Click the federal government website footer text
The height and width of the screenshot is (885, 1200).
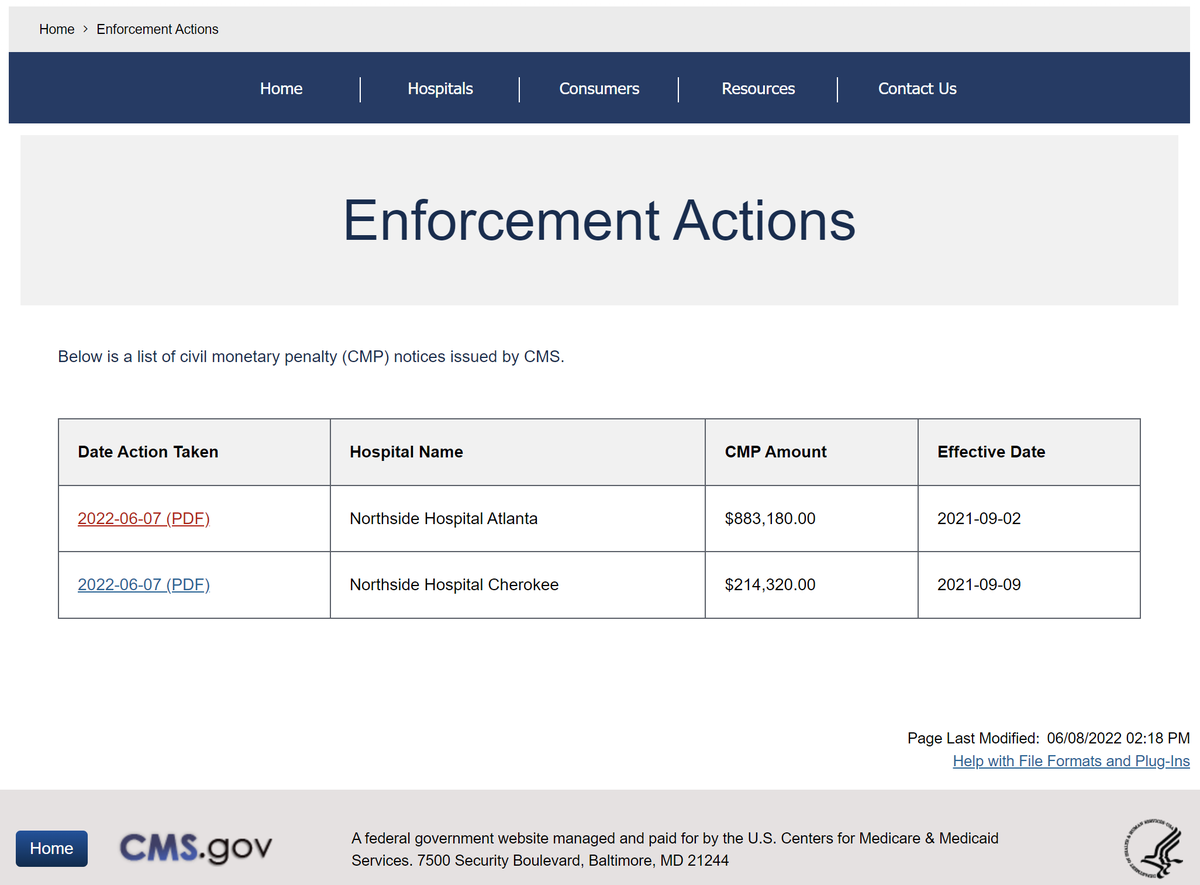point(675,849)
